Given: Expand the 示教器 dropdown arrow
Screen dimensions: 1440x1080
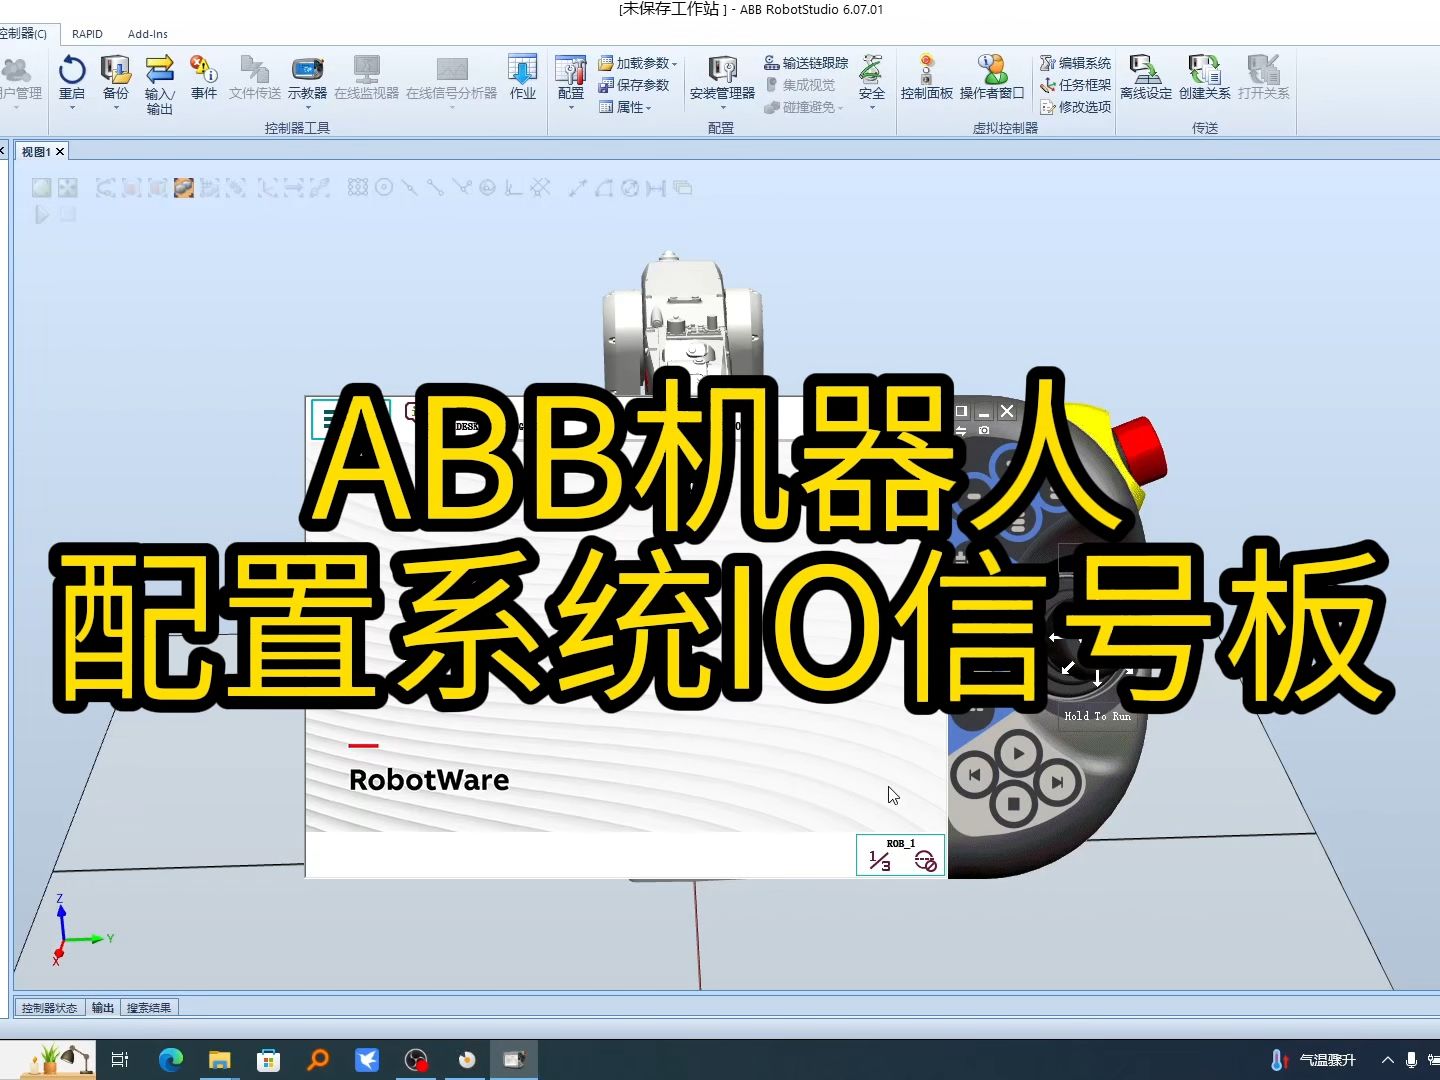Looking at the screenshot, I should pos(307,107).
